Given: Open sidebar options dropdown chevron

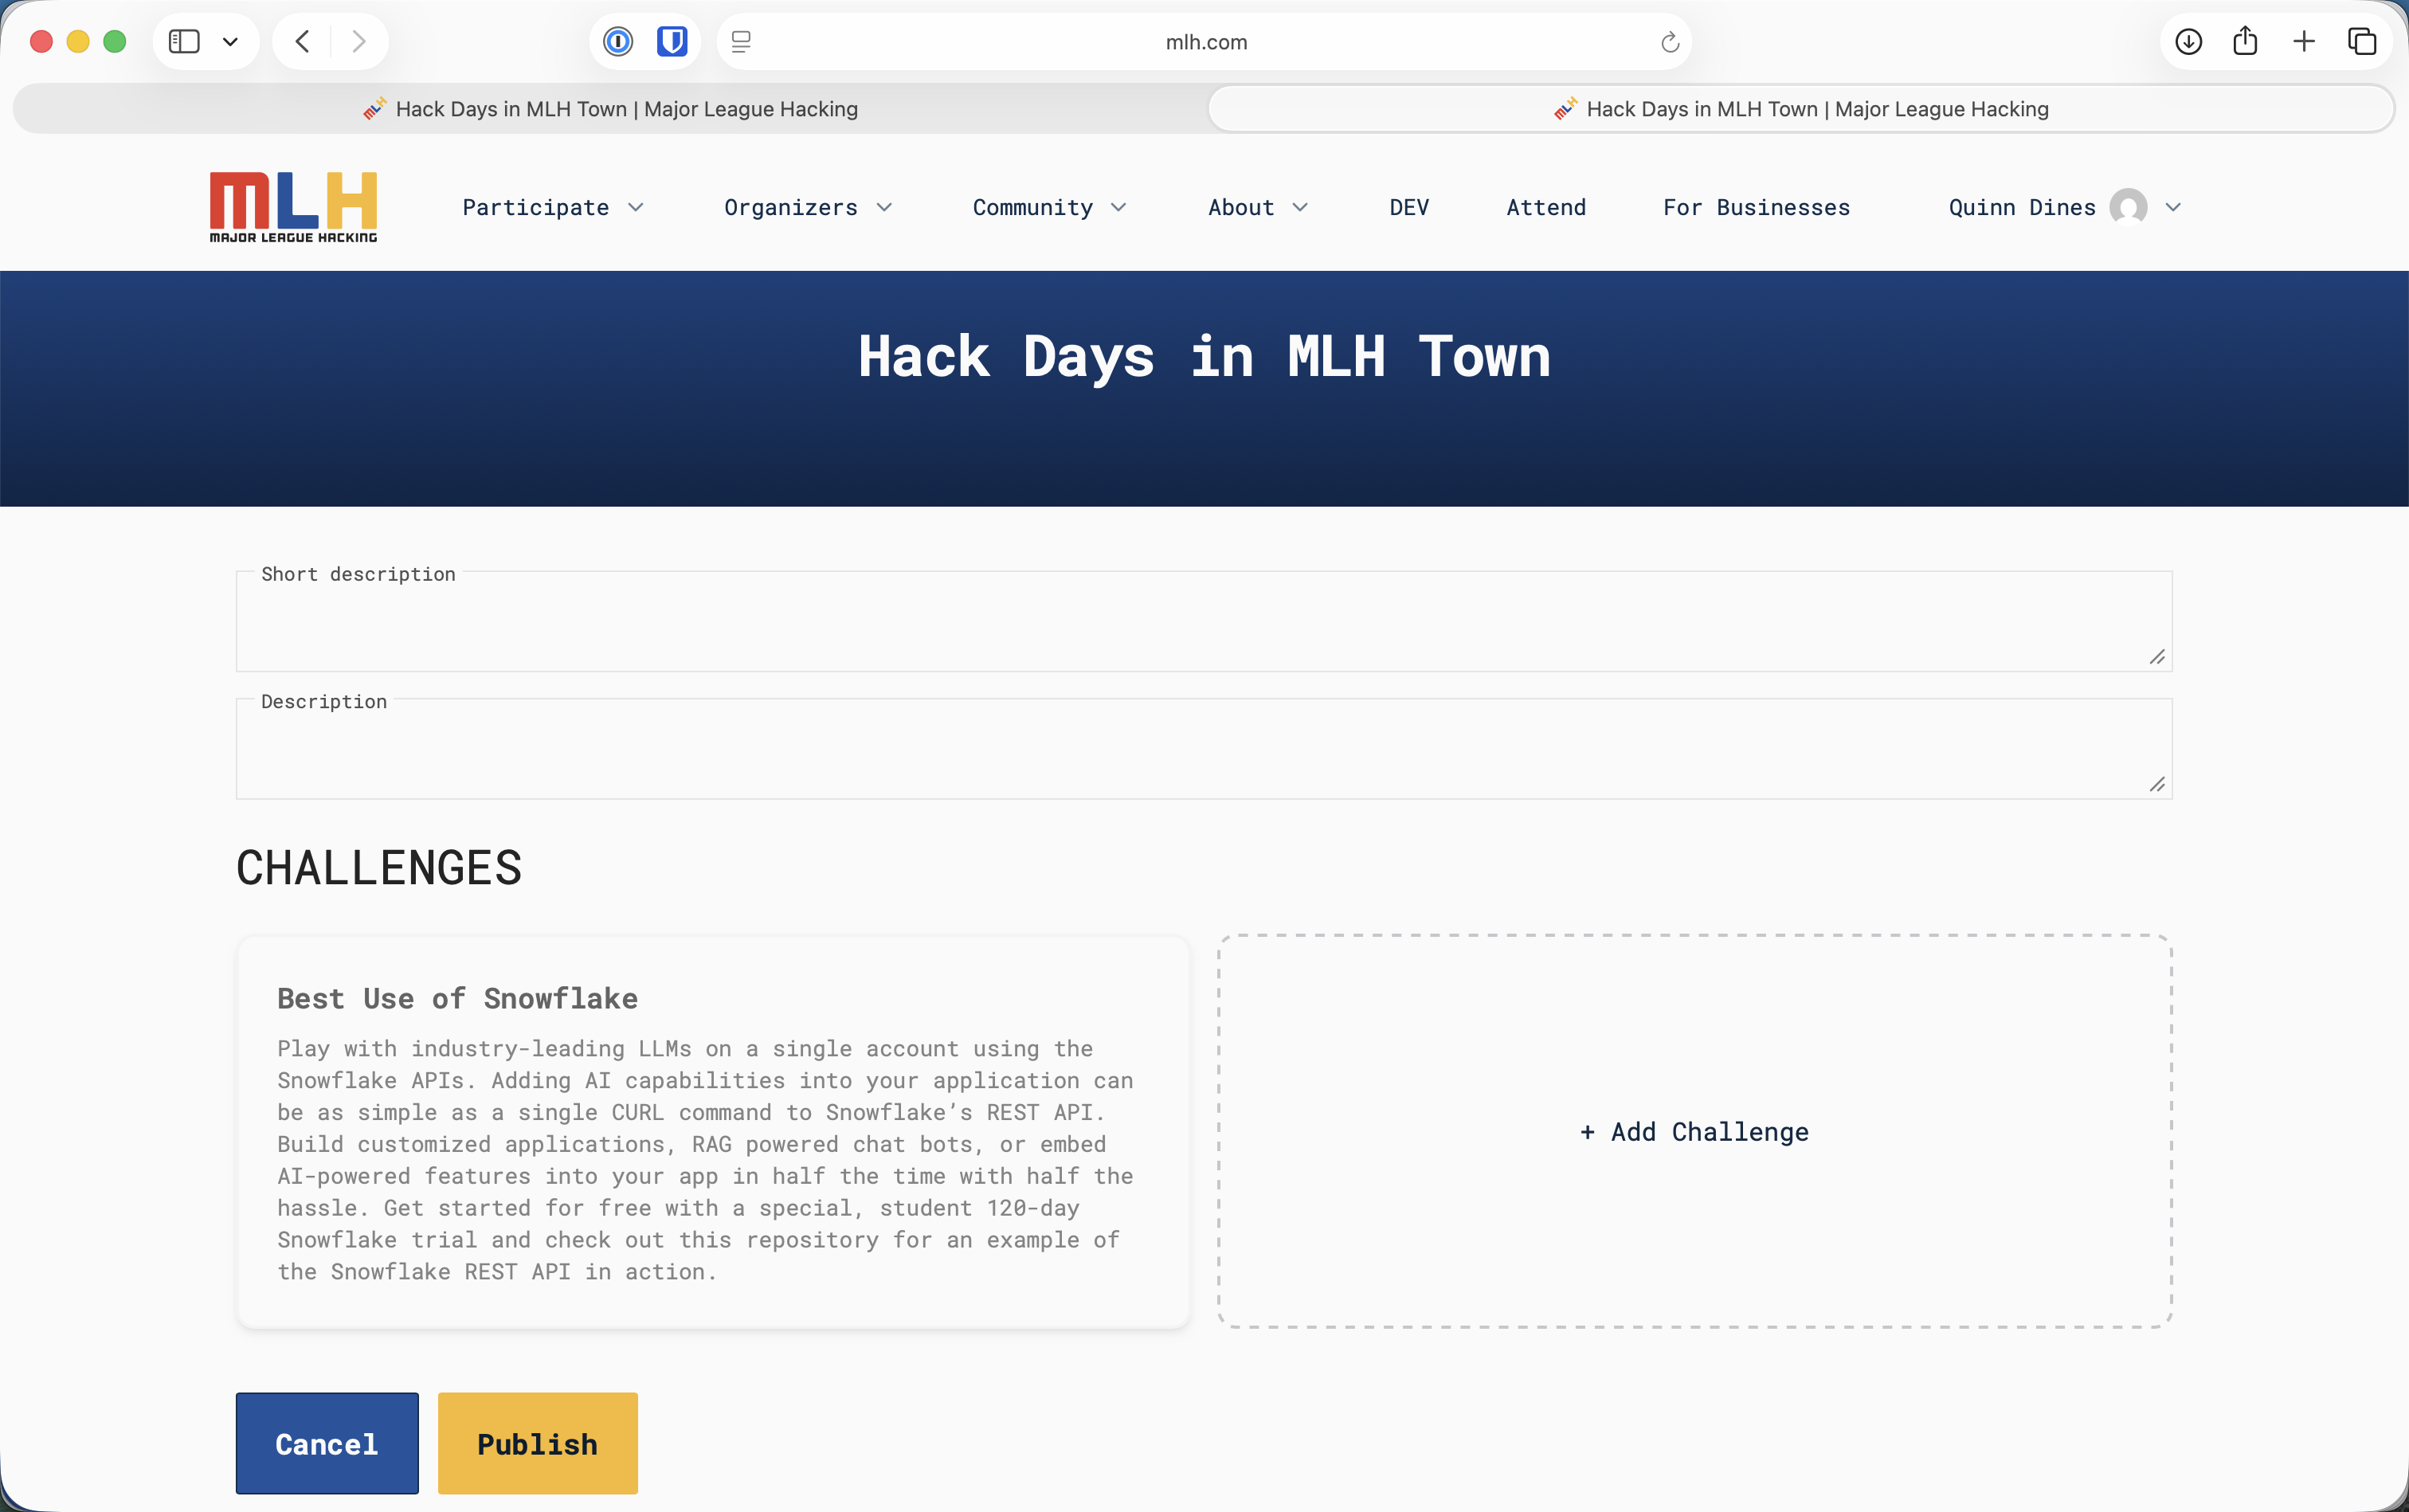Looking at the screenshot, I should click(x=230, y=42).
